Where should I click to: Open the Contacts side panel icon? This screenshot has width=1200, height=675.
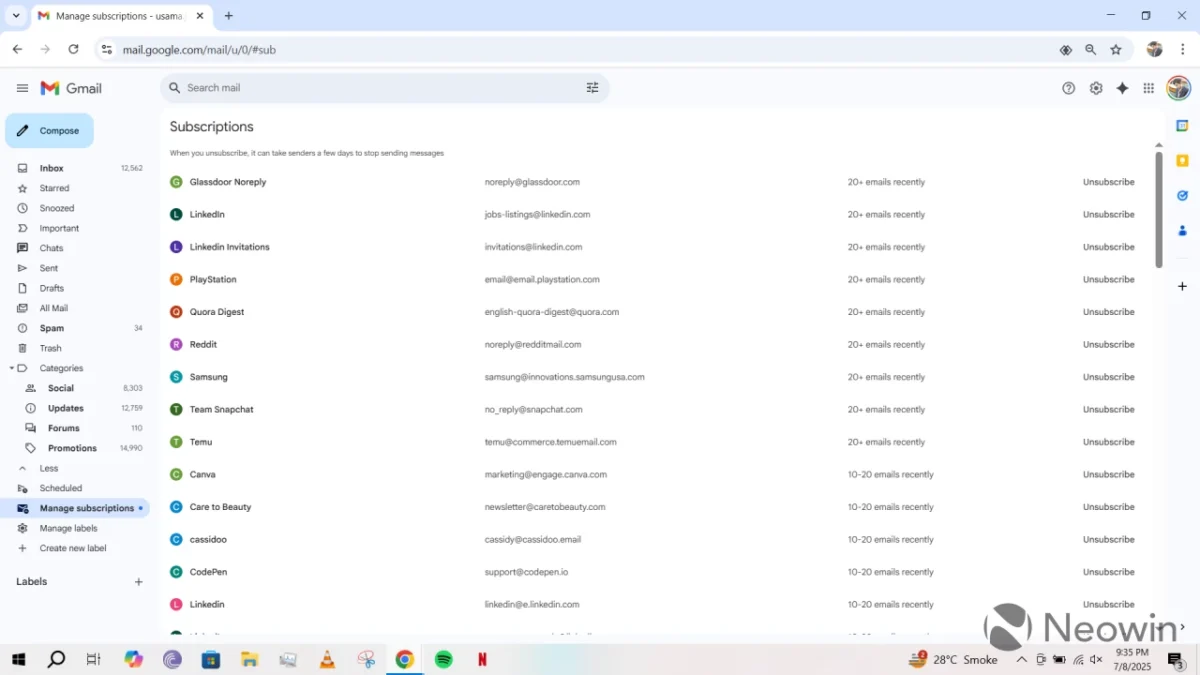[x=1182, y=231]
